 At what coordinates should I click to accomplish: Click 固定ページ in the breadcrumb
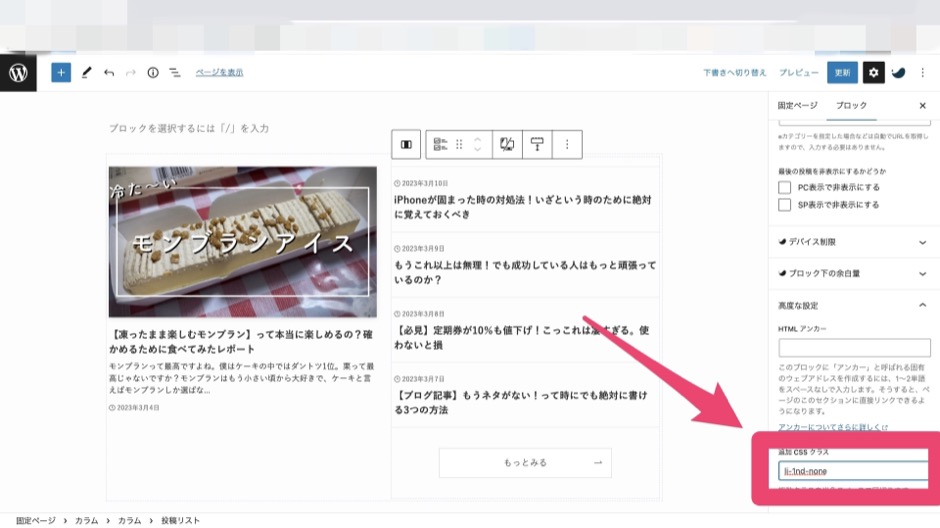(x=35, y=520)
